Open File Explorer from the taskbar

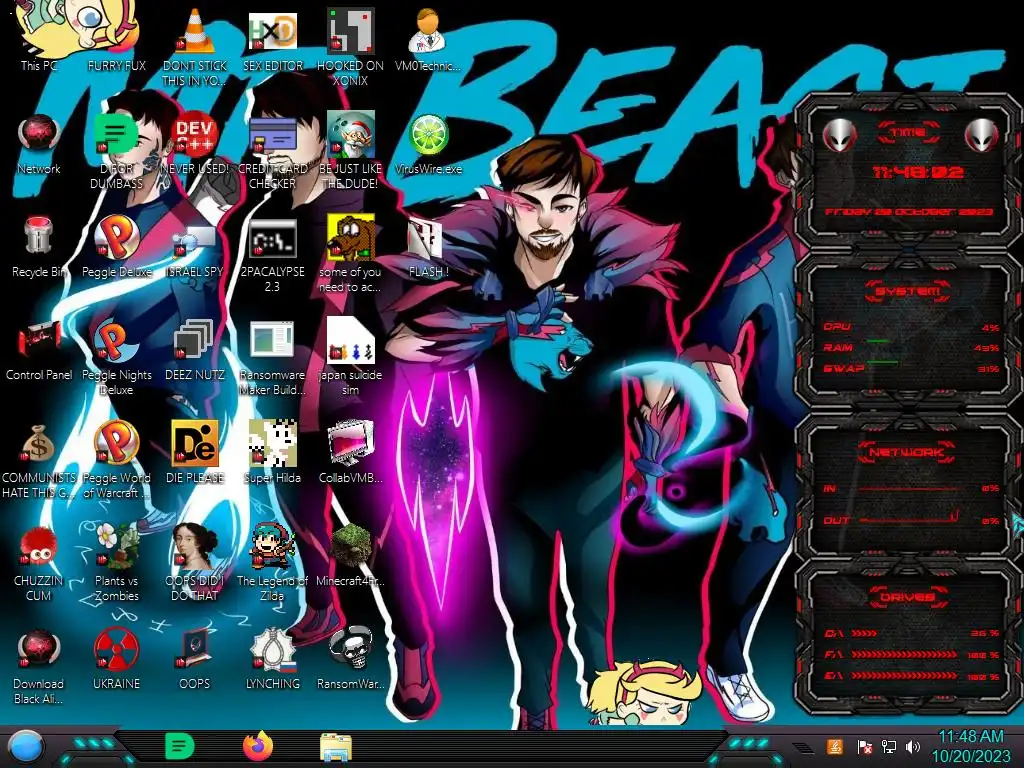[x=336, y=747]
